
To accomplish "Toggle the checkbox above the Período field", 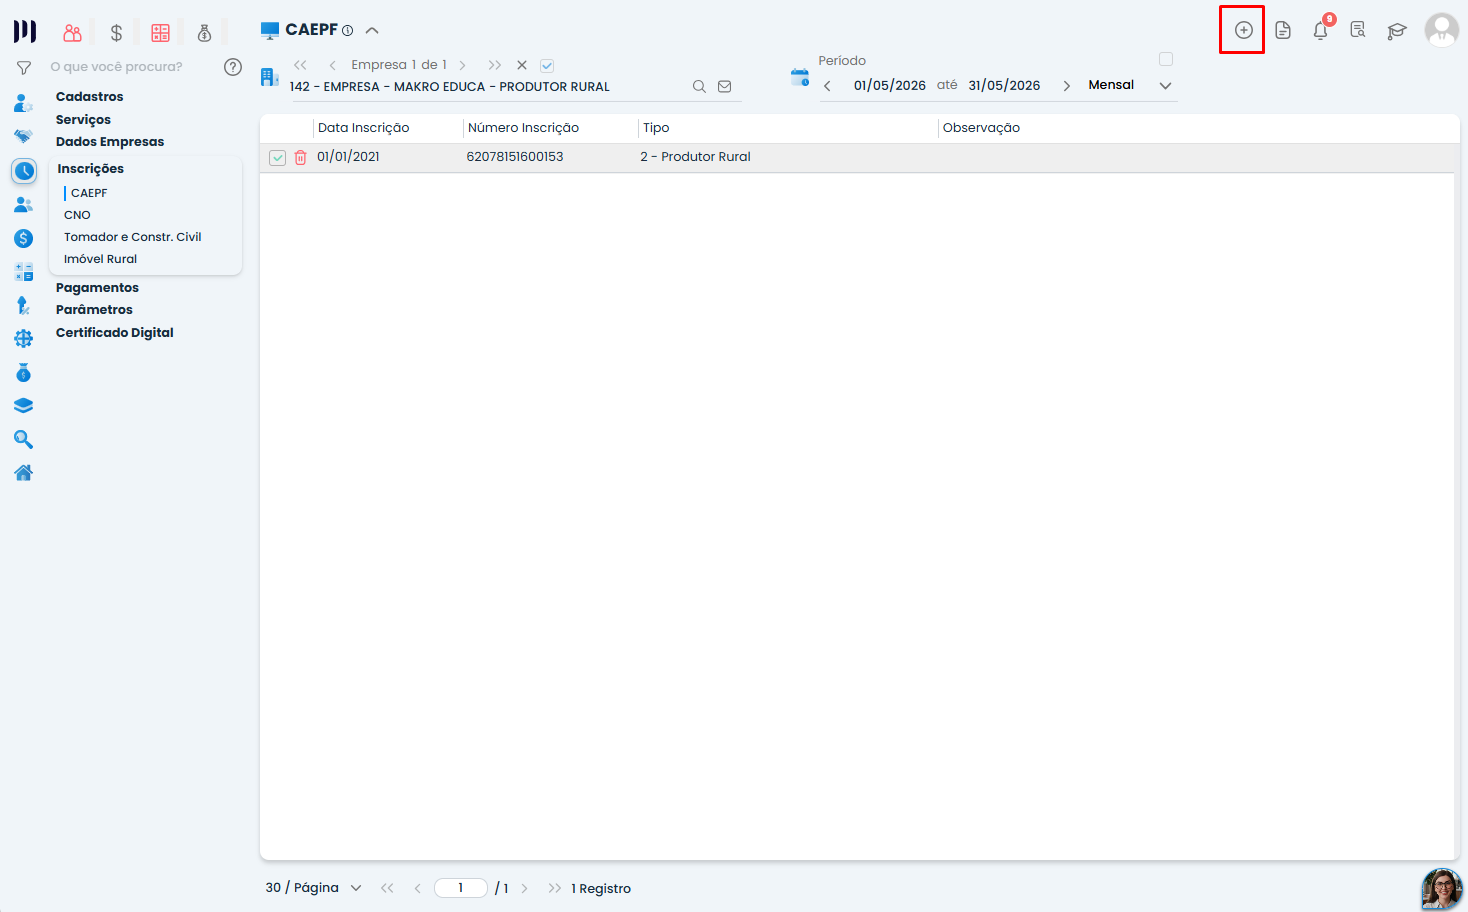I will [x=1166, y=59].
